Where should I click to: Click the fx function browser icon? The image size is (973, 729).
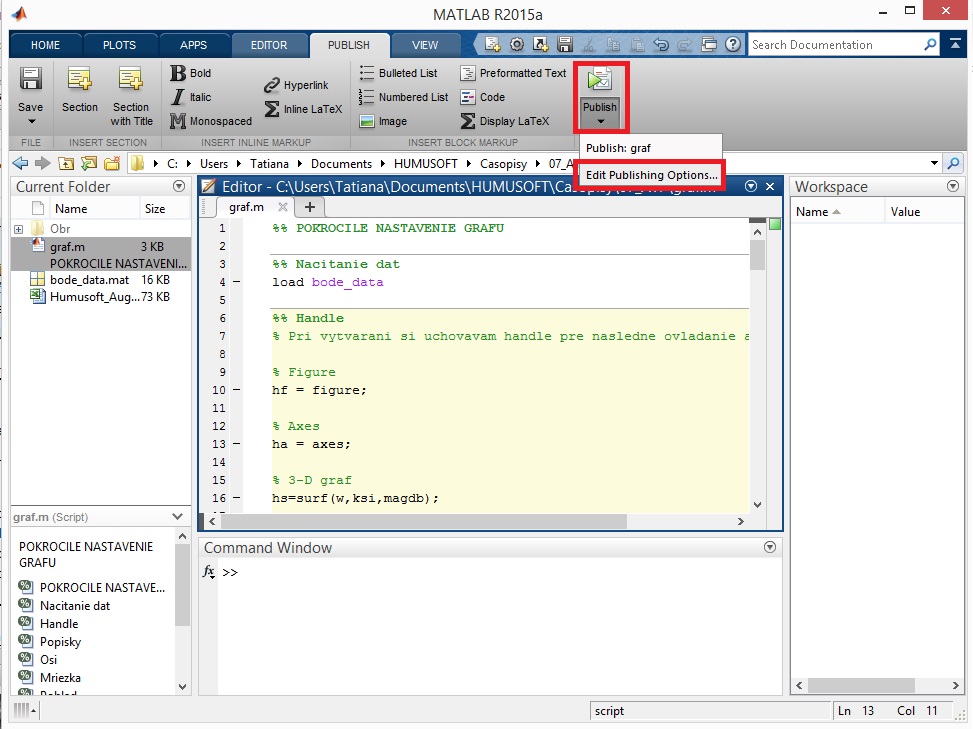point(209,571)
